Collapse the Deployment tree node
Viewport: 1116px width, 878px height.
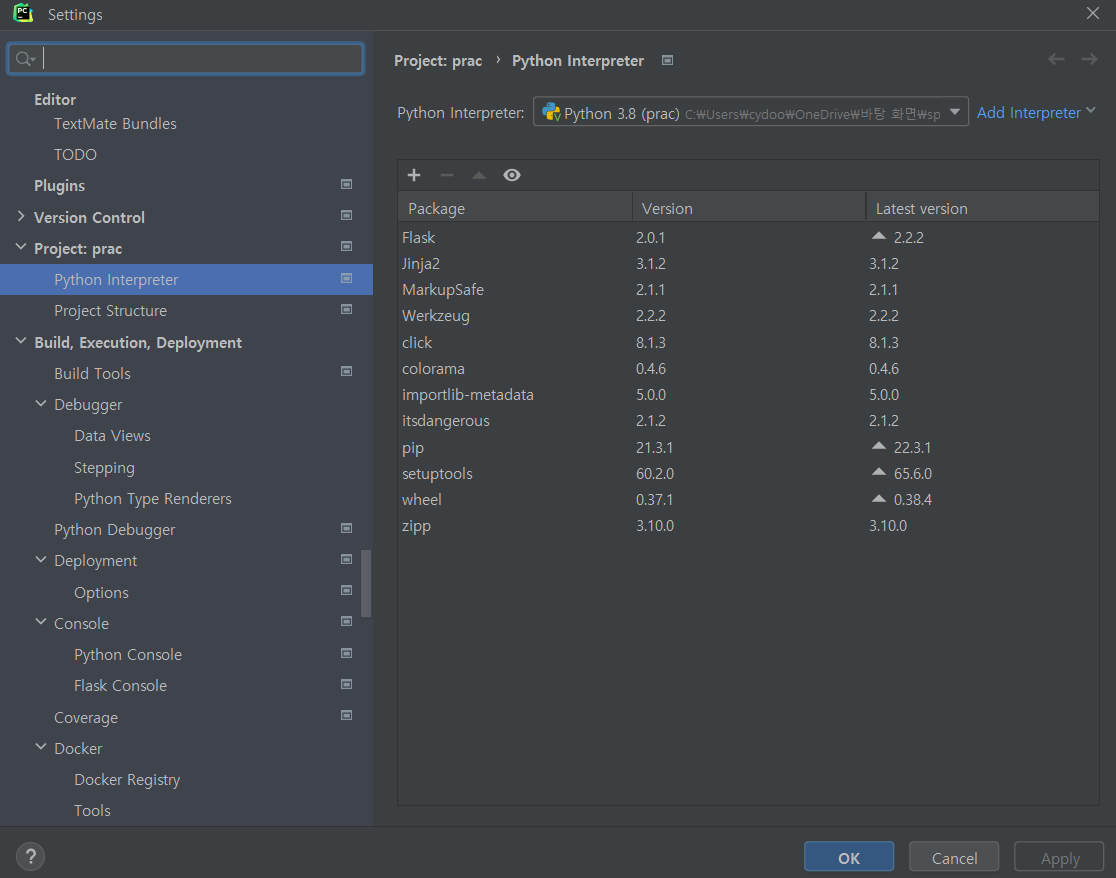coord(41,560)
